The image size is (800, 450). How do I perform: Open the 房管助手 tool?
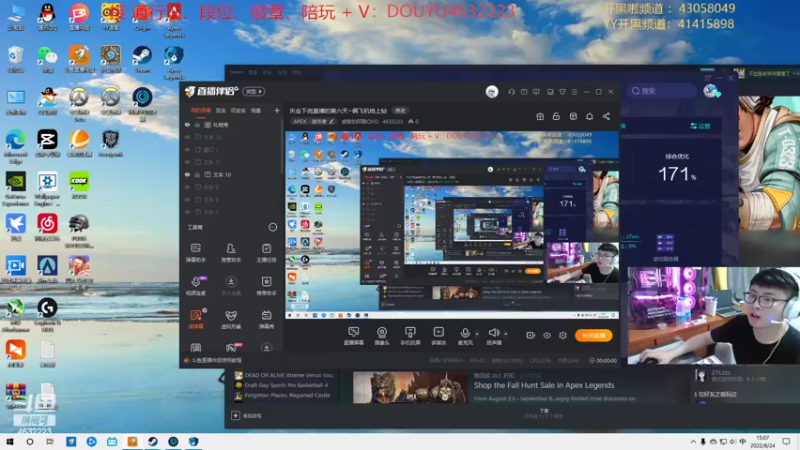tap(231, 253)
